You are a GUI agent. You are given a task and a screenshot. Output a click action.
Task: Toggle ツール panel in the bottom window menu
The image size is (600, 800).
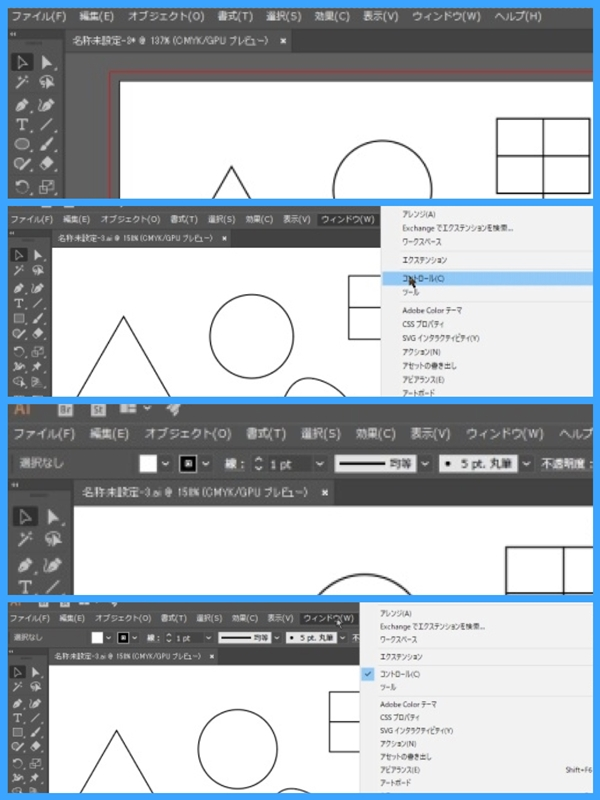pyautogui.click(x=387, y=688)
